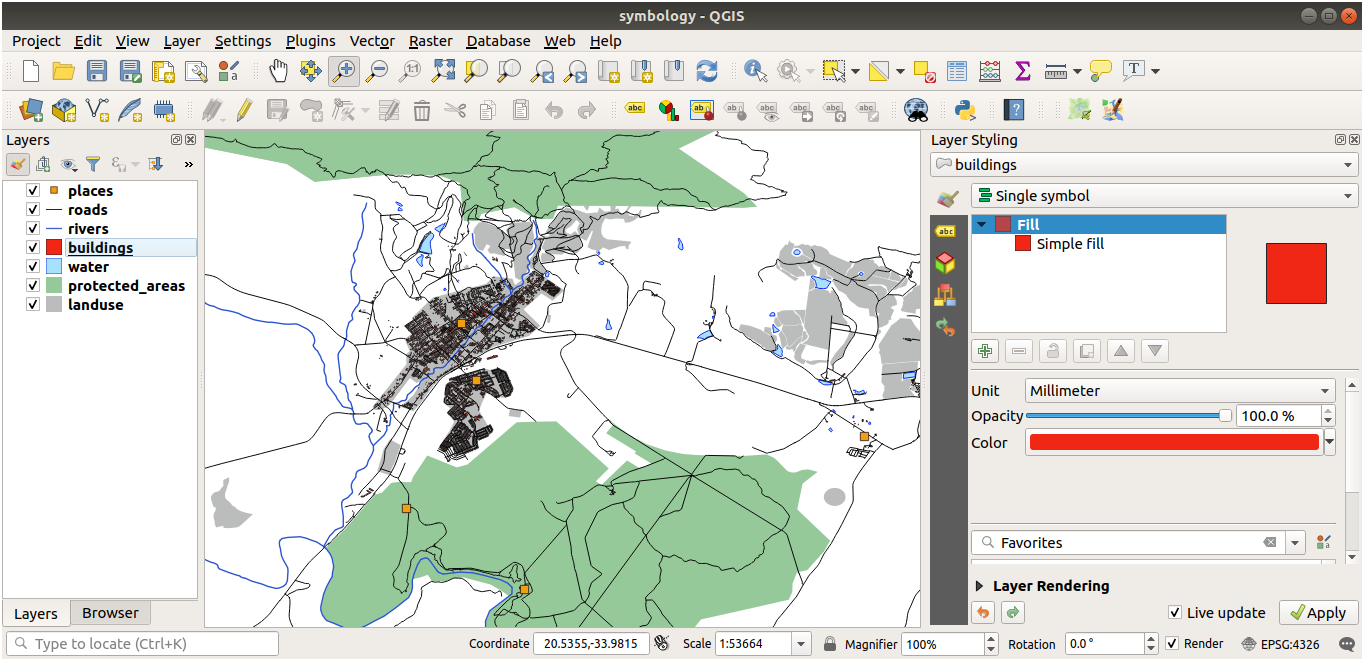Viewport: 1364px width, 661px height.
Task: Click the Type to locate search field
Action: tap(143, 644)
